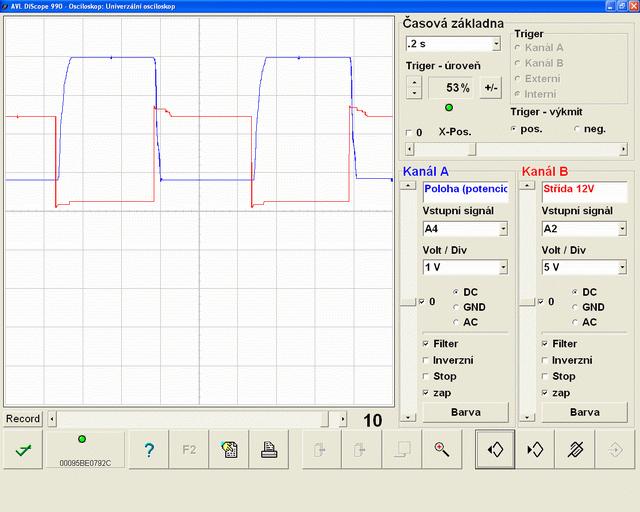640x512 pixels.
Task: Choose AC coupling for Kanál A
Action: tap(457, 322)
